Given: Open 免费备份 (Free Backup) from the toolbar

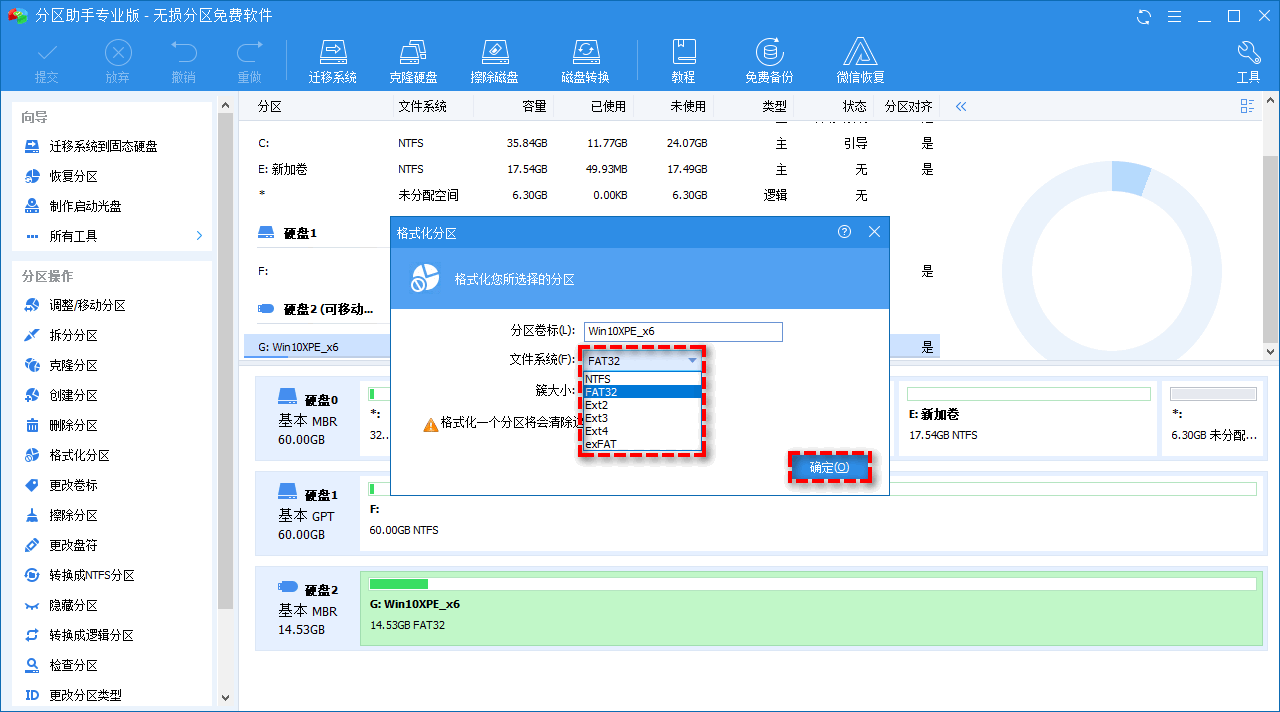Looking at the screenshot, I should click(769, 57).
